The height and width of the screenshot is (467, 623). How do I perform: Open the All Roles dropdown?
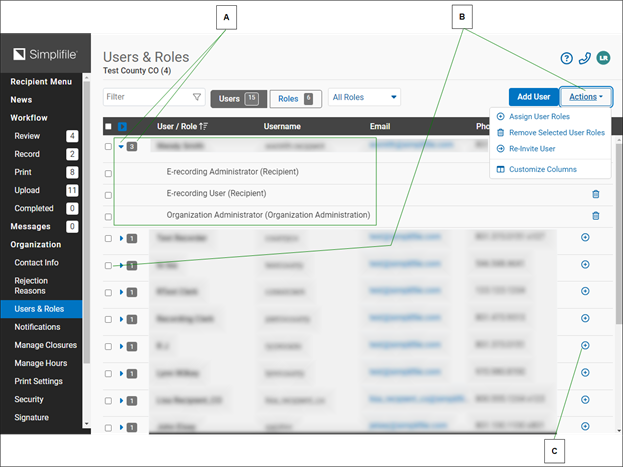pyautogui.click(x=364, y=97)
